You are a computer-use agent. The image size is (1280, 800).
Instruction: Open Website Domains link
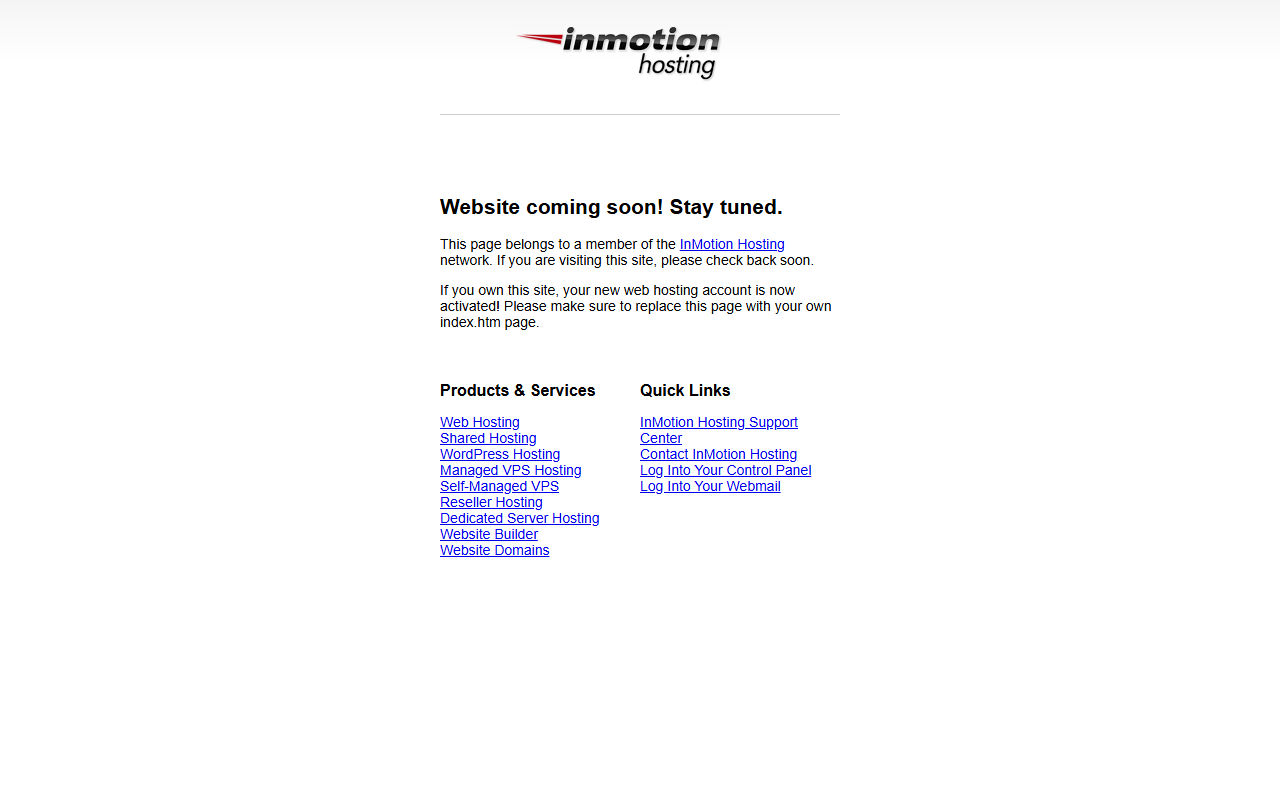click(494, 550)
